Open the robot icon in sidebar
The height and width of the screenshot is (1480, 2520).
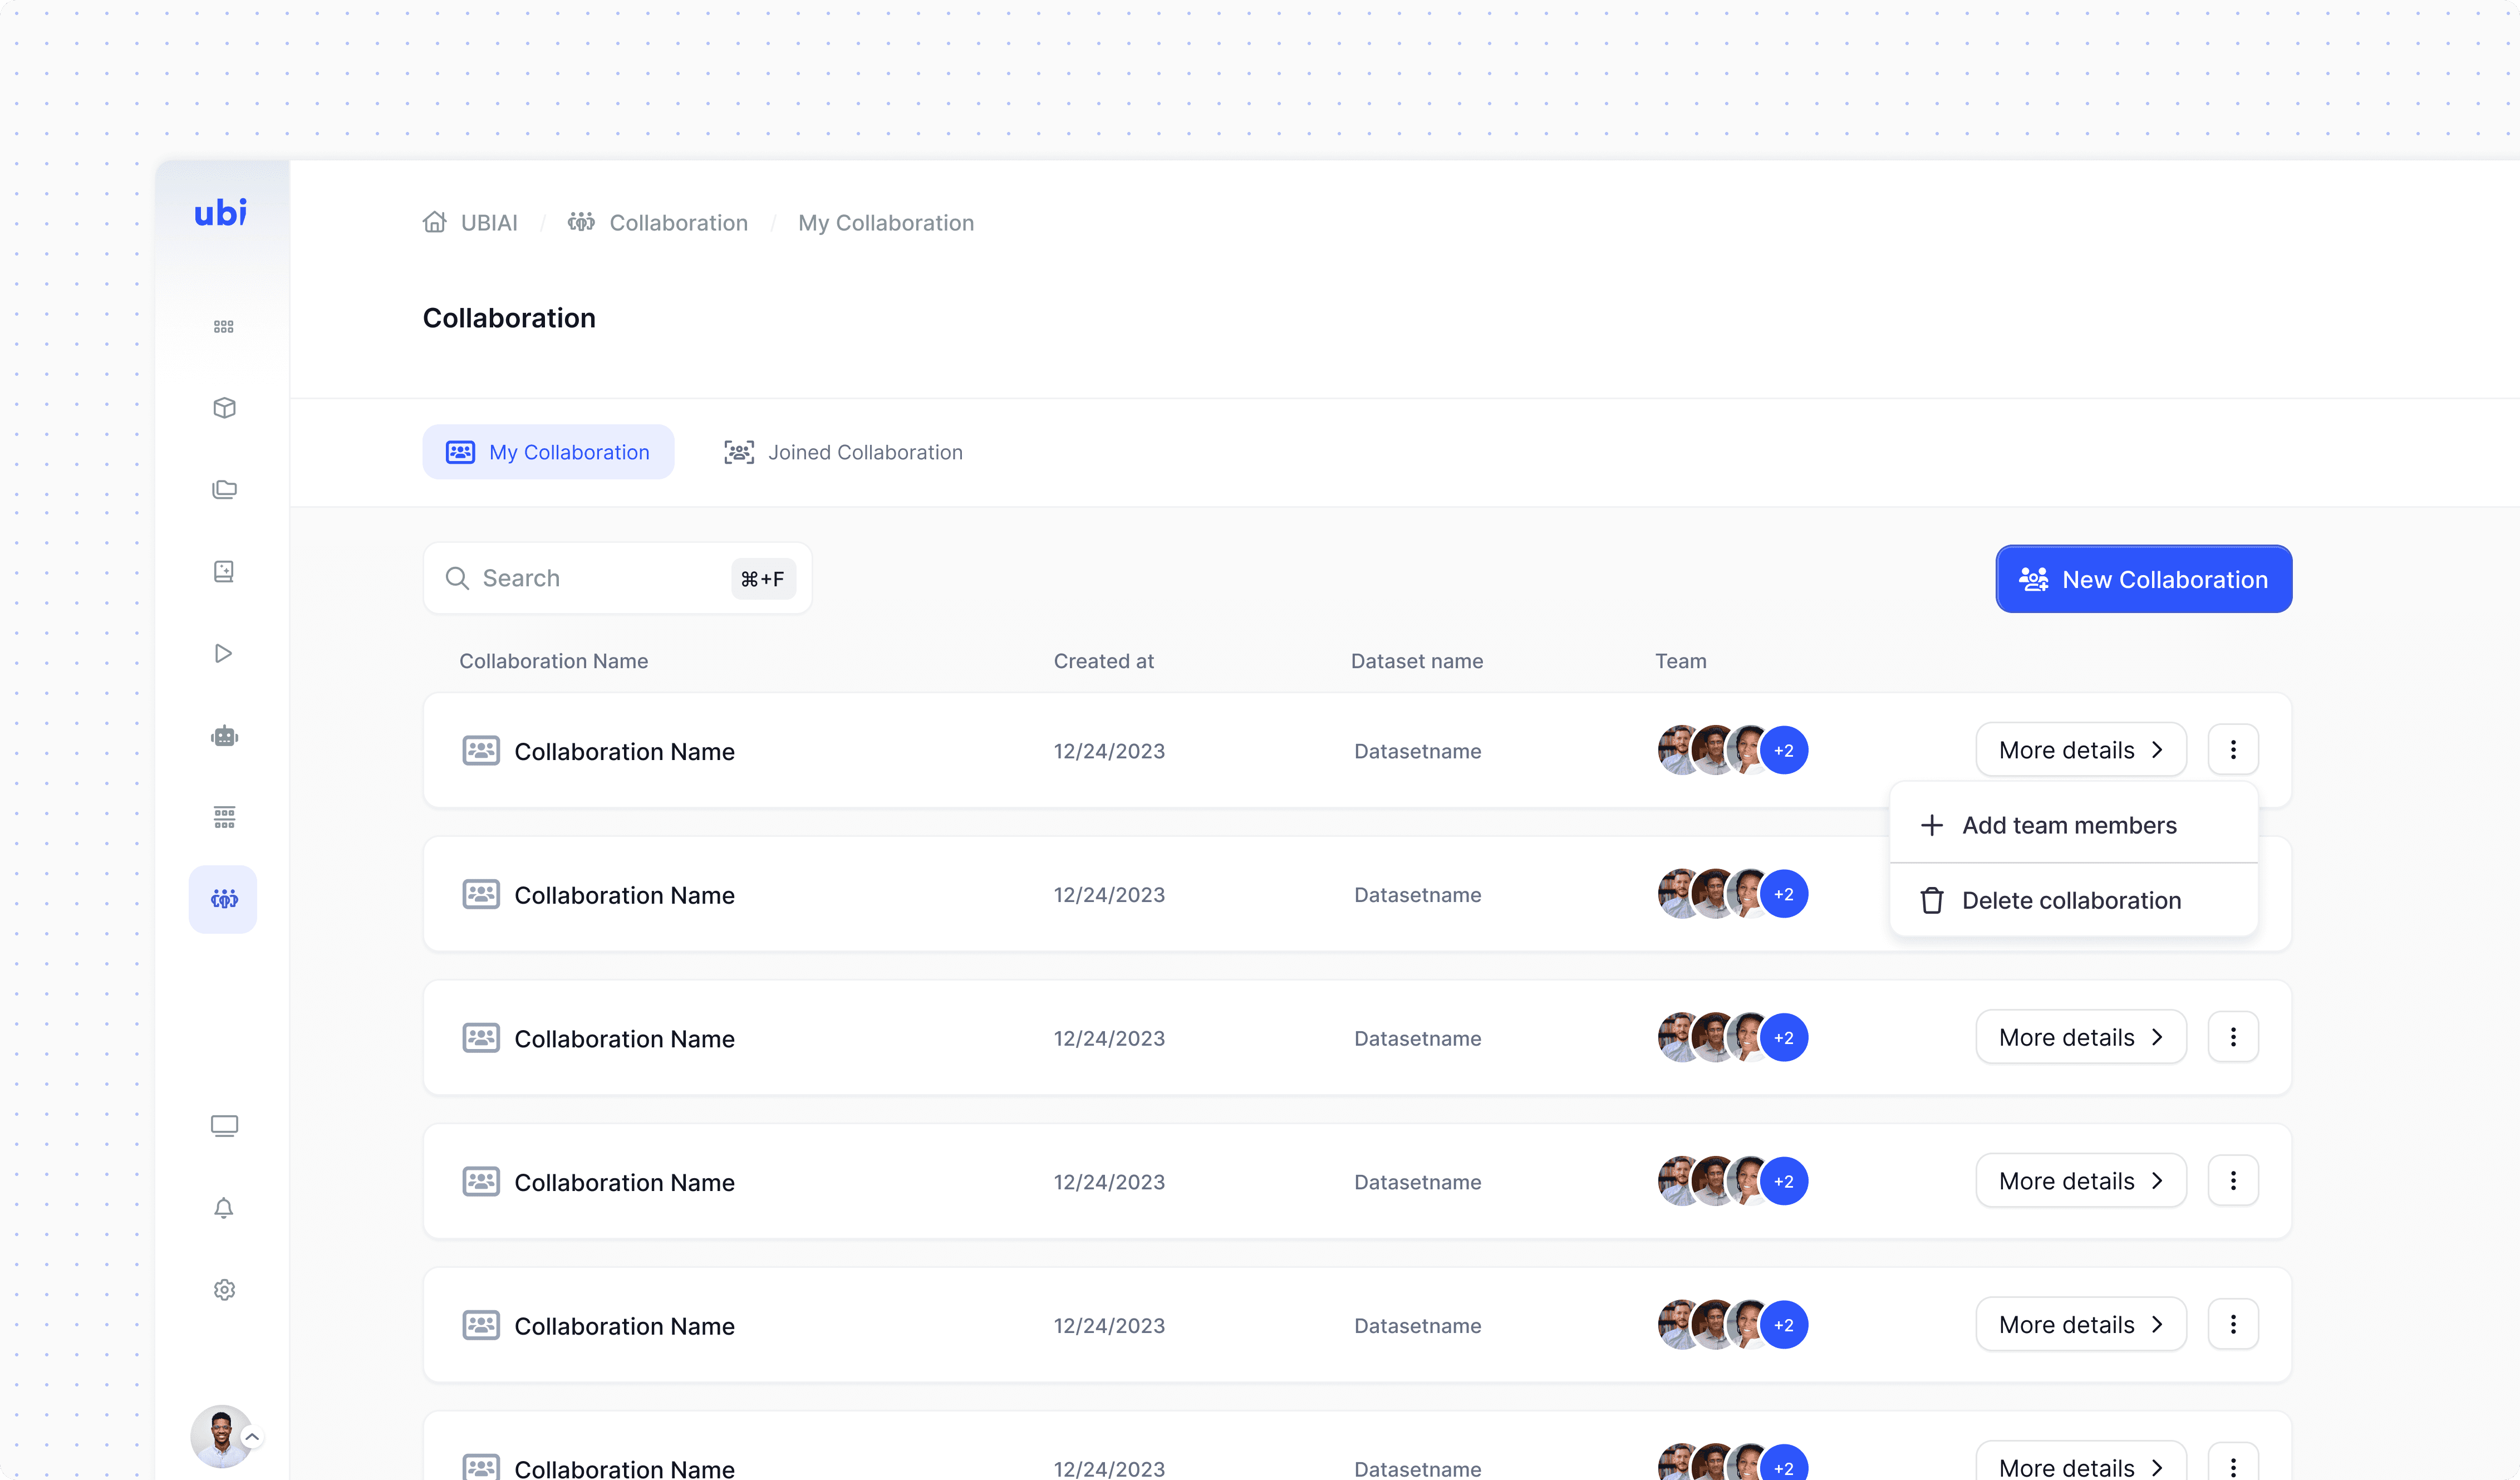(x=224, y=736)
